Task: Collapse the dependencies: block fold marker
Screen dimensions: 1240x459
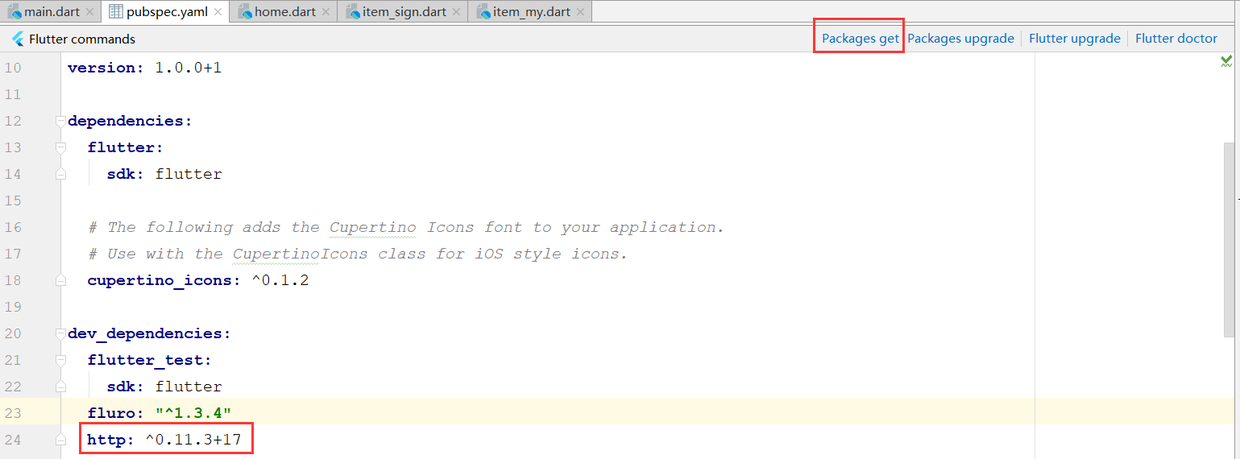Action: (x=60, y=121)
